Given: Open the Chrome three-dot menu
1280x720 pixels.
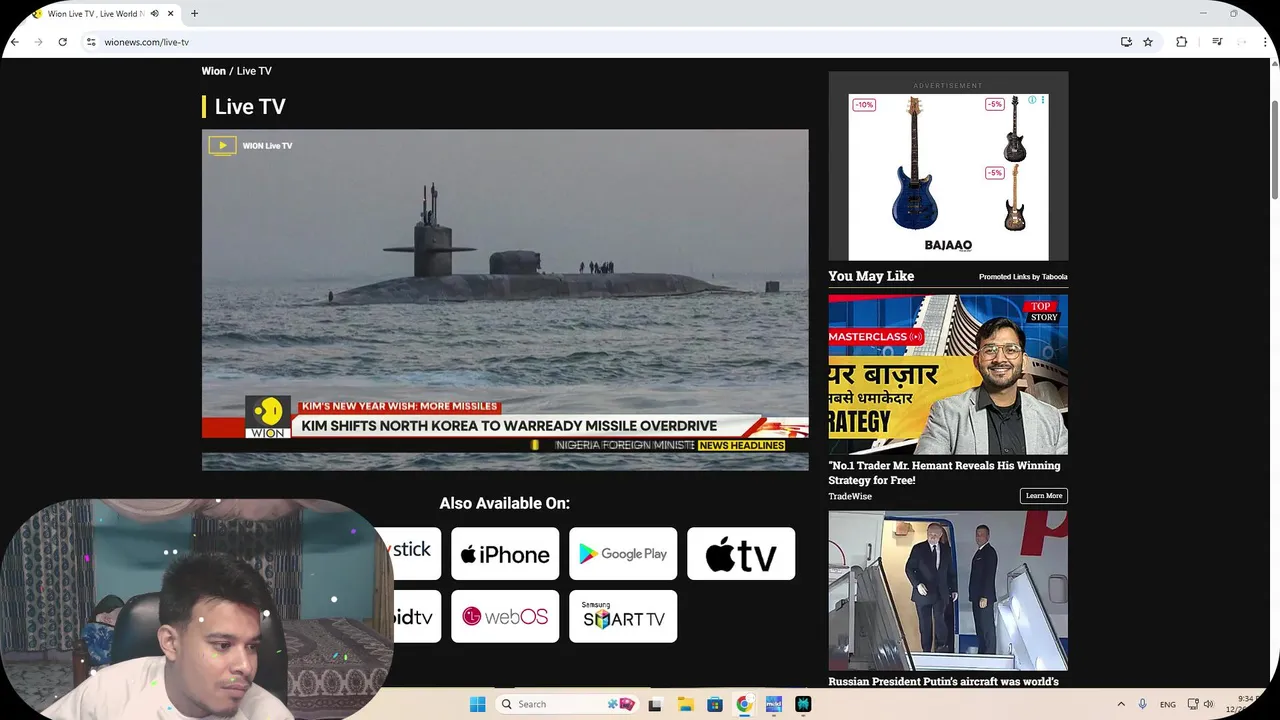Looking at the screenshot, I should click(1266, 42).
